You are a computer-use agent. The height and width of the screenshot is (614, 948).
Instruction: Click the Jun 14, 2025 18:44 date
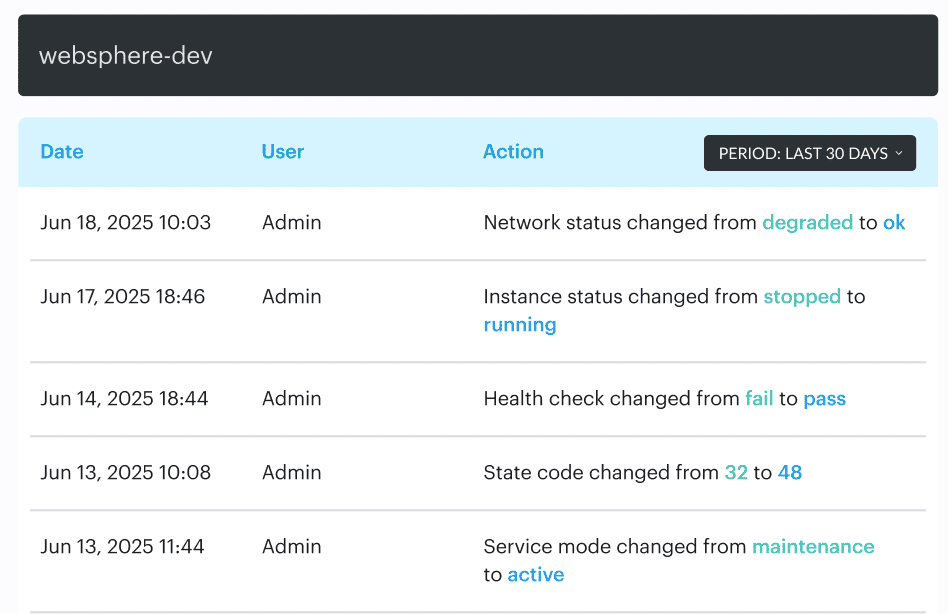coord(124,399)
